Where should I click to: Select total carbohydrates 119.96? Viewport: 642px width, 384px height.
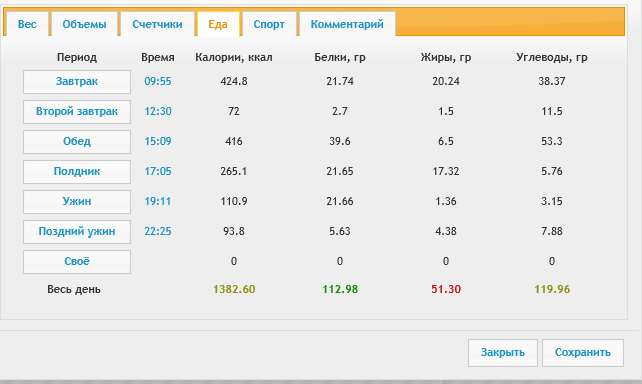(552, 289)
